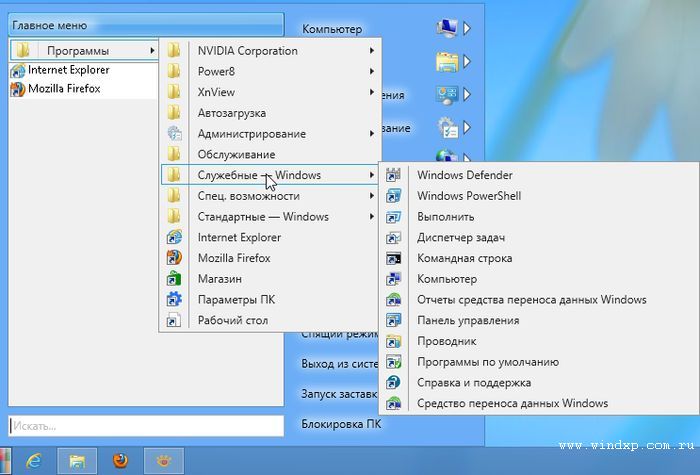This screenshot has height=475, width=700.
Task: Click the Windows Defender label
Action: [x=465, y=175]
